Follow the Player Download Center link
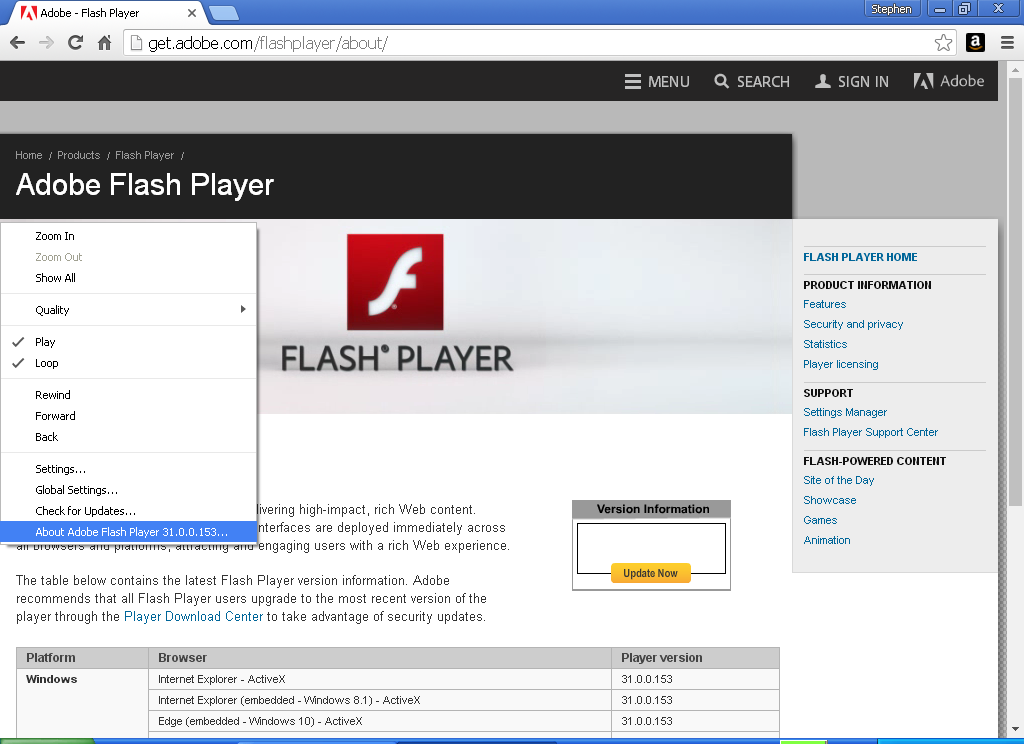The image size is (1024, 744). tap(193, 616)
